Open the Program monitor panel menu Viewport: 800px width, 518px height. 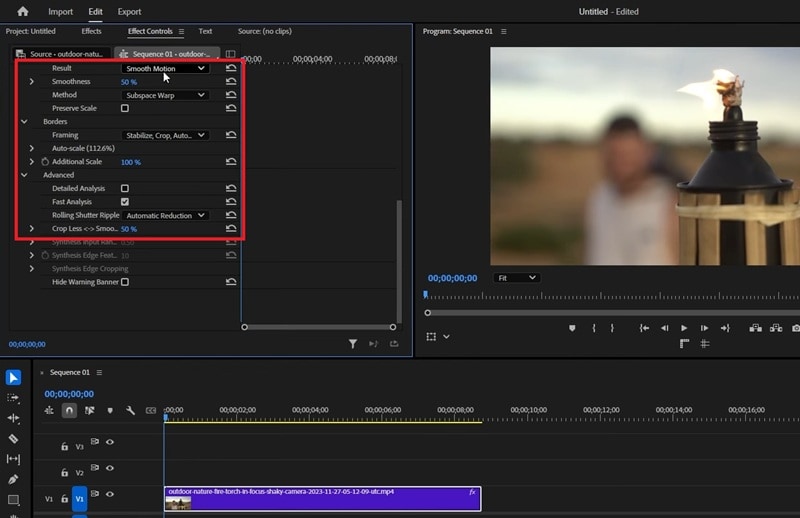click(x=504, y=32)
